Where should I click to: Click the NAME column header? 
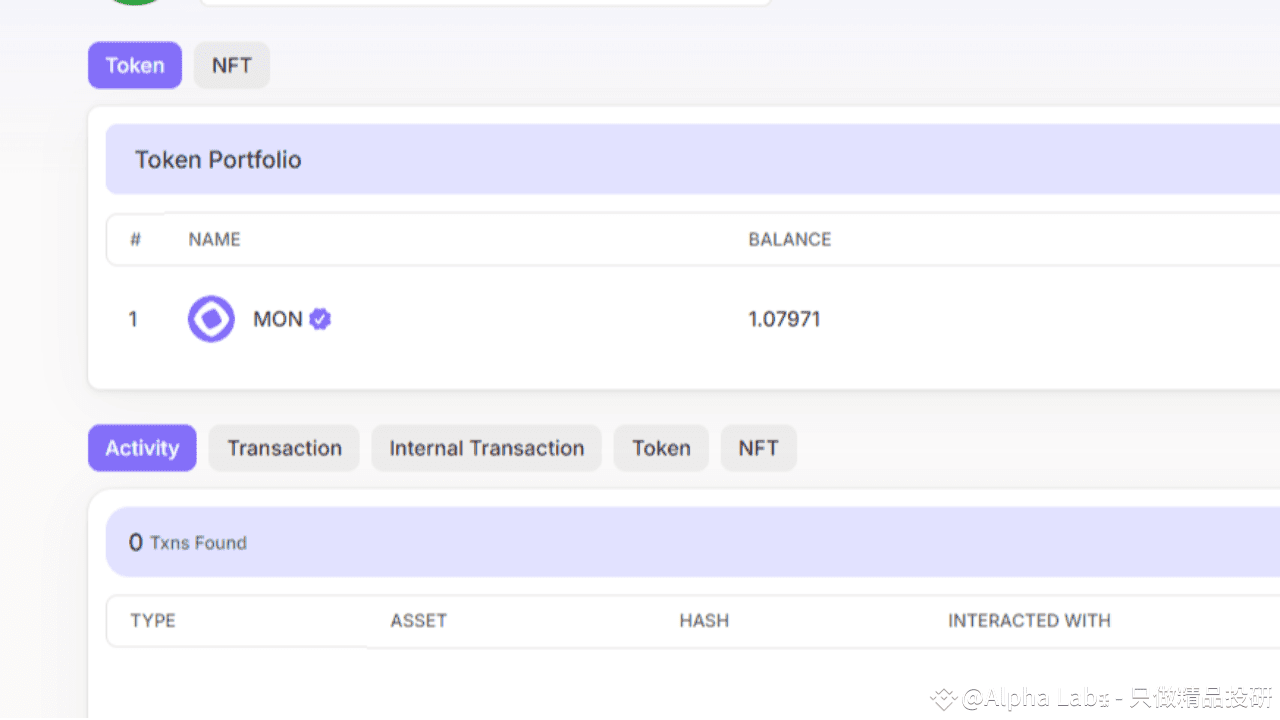[214, 240]
